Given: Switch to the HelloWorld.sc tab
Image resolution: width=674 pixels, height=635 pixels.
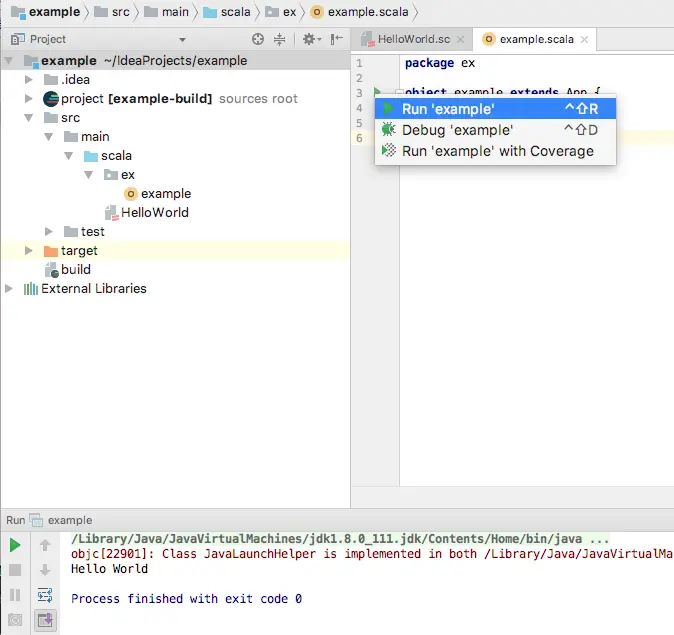Looking at the screenshot, I should 414,39.
